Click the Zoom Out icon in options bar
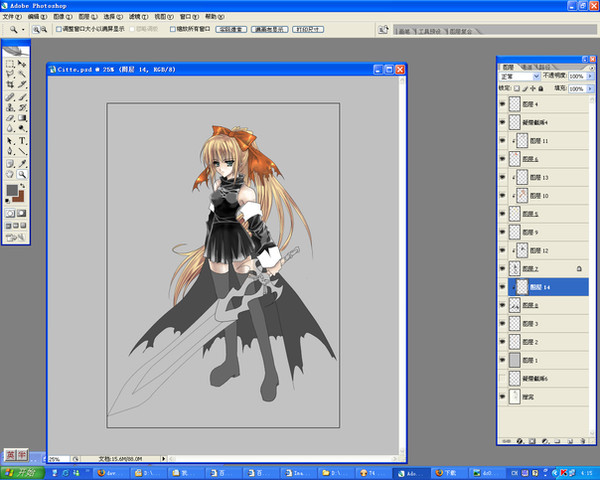This screenshot has height=480, width=600. [44, 29]
